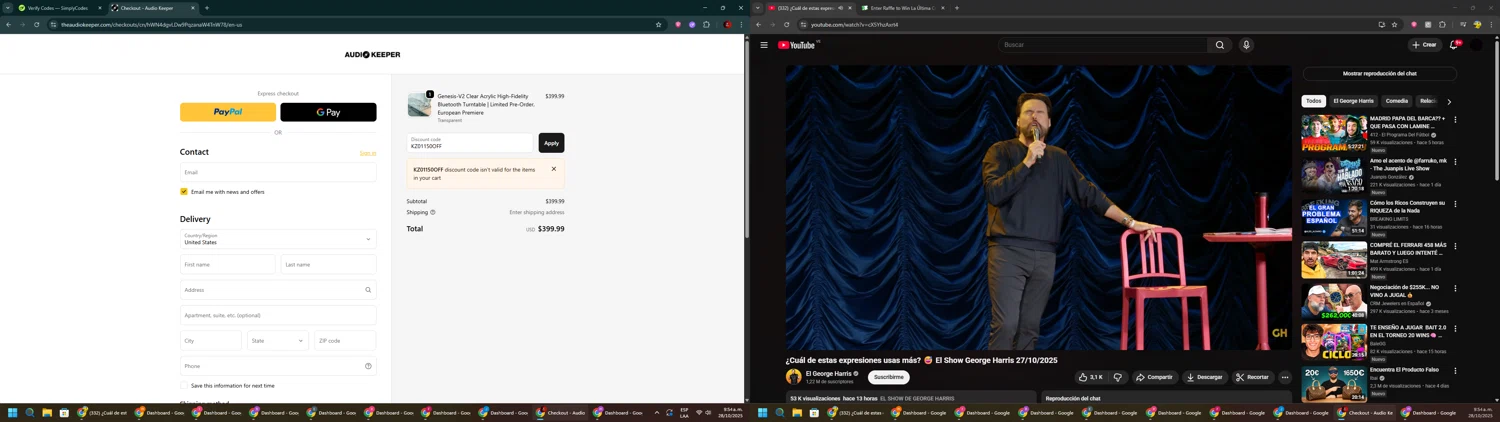Select the El George Harris filter chip
The height and width of the screenshot is (422, 1500).
point(1353,101)
